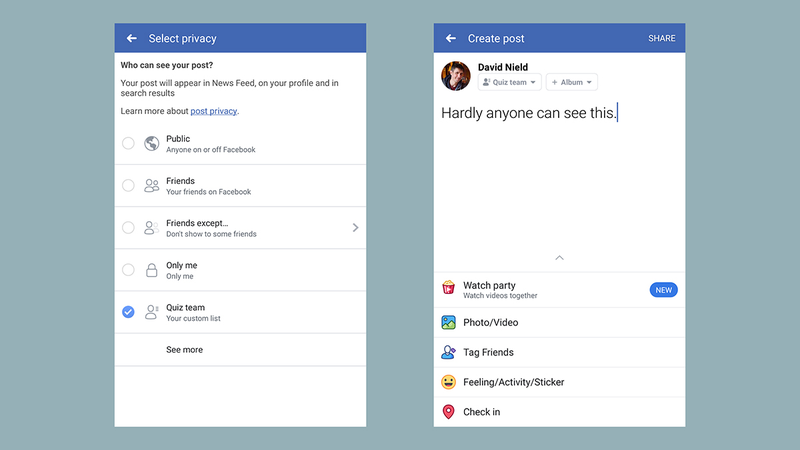
Task: Open the post privacy link
Action: coord(213,111)
